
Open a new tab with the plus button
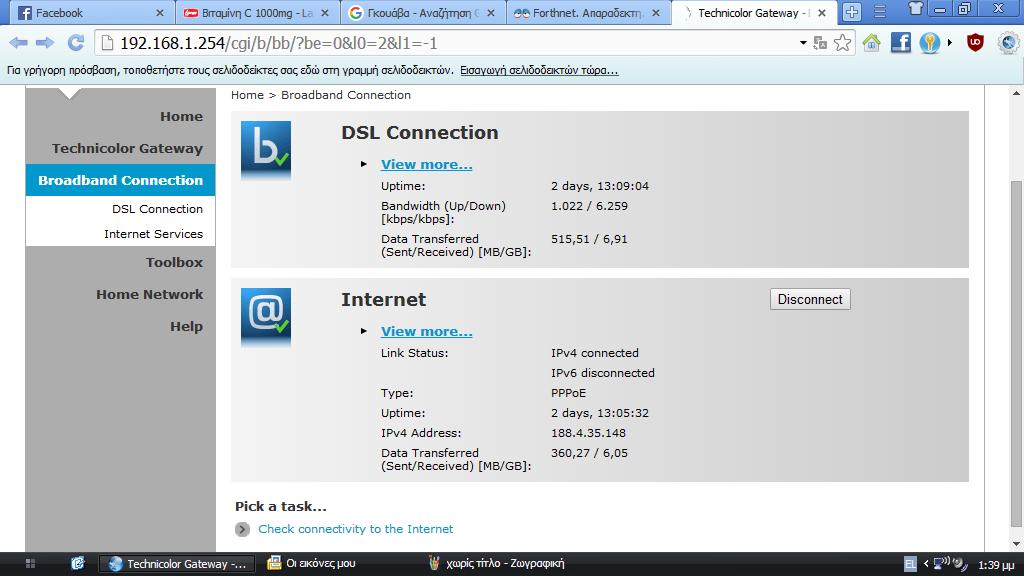pos(852,12)
